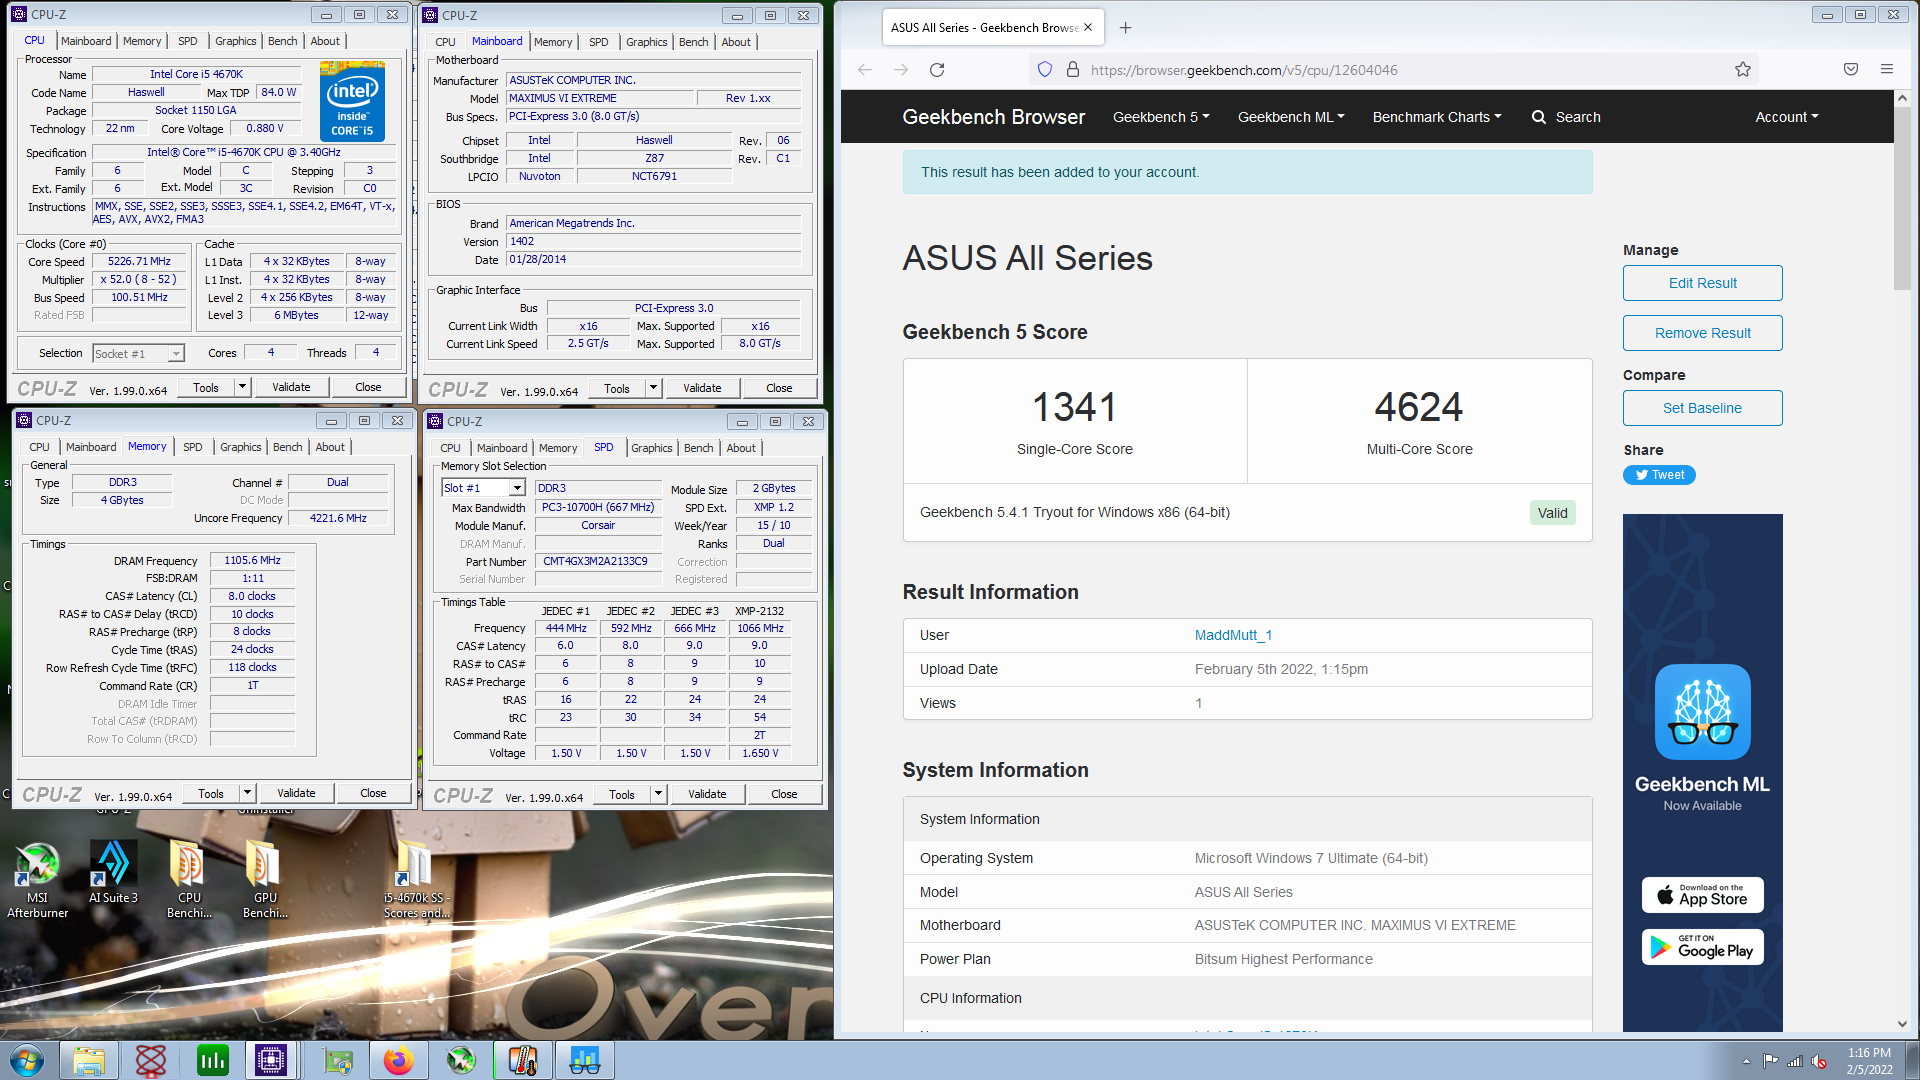
Task: Click the Save to Pocket icon
Action: [1851, 69]
